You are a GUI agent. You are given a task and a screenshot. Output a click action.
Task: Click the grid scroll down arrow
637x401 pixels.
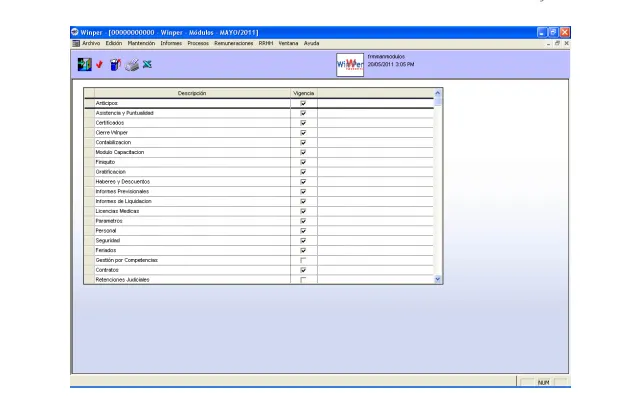(438, 279)
